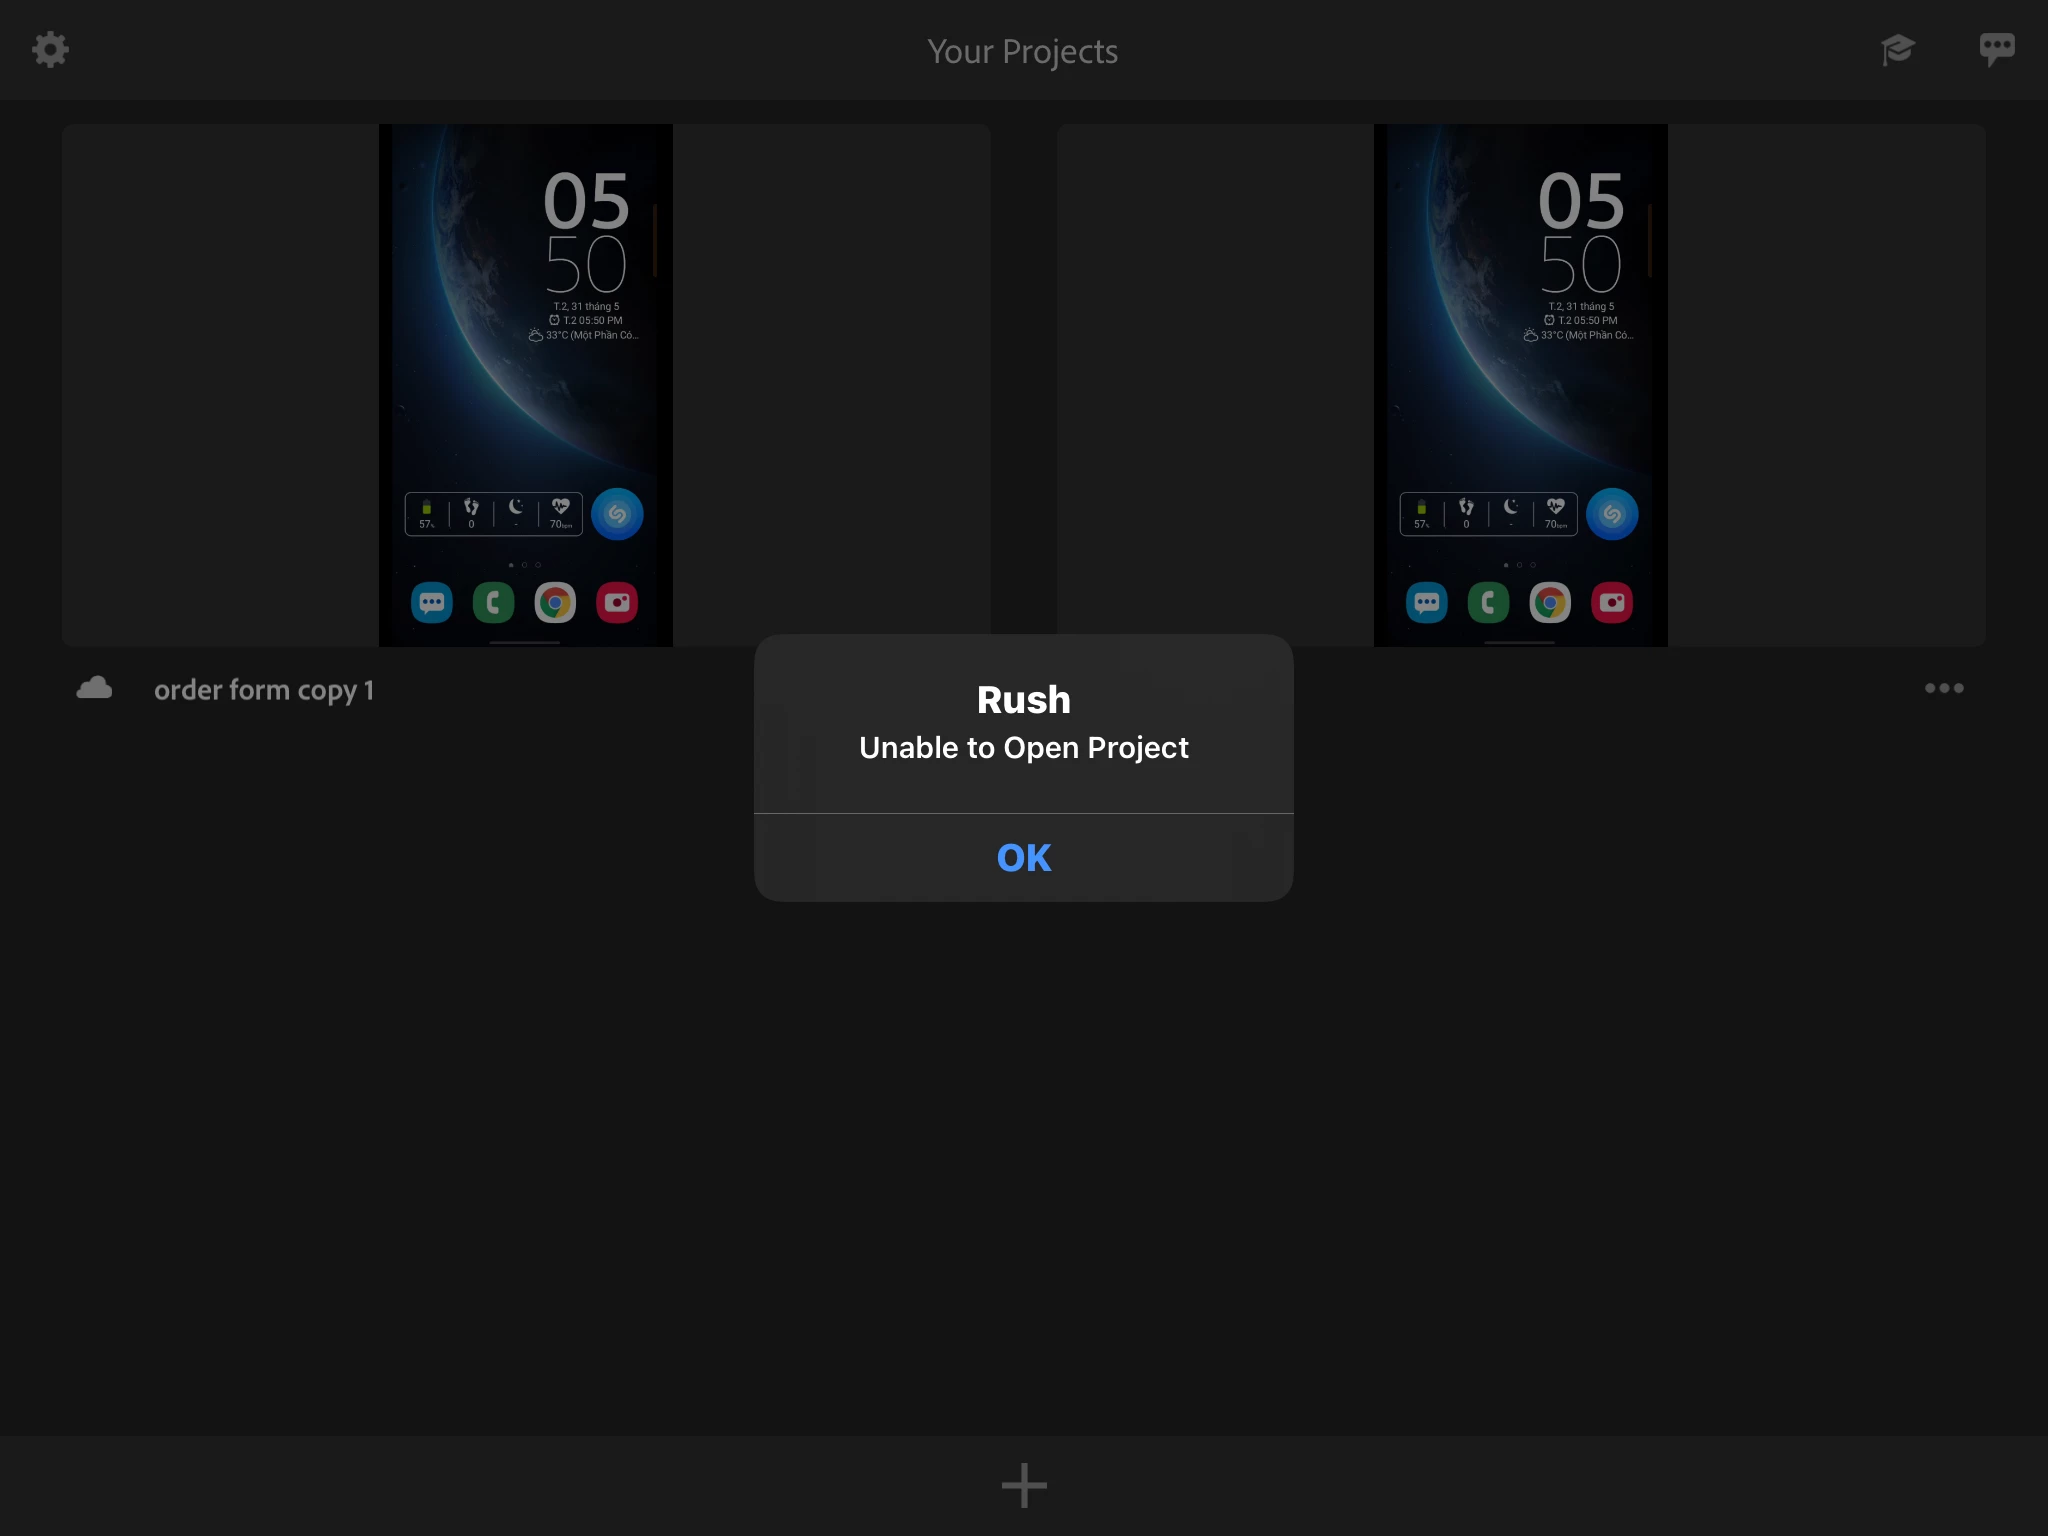Open the left project thumbnail
Viewport: 2048px width, 1536px height.
pos(526,385)
